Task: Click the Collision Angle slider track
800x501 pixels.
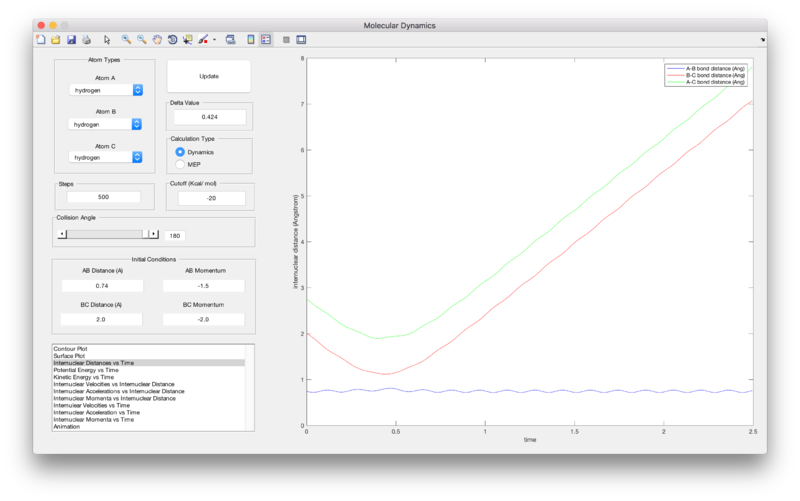Action: [x=105, y=234]
